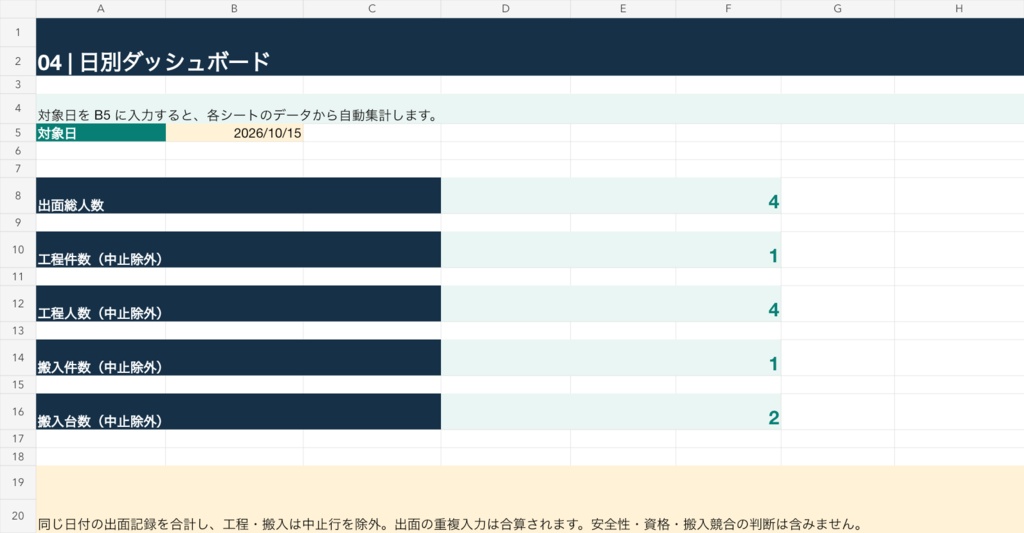This screenshot has height=533, width=1024.
Task: Select the '出面総人数' label
Action: coord(238,195)
